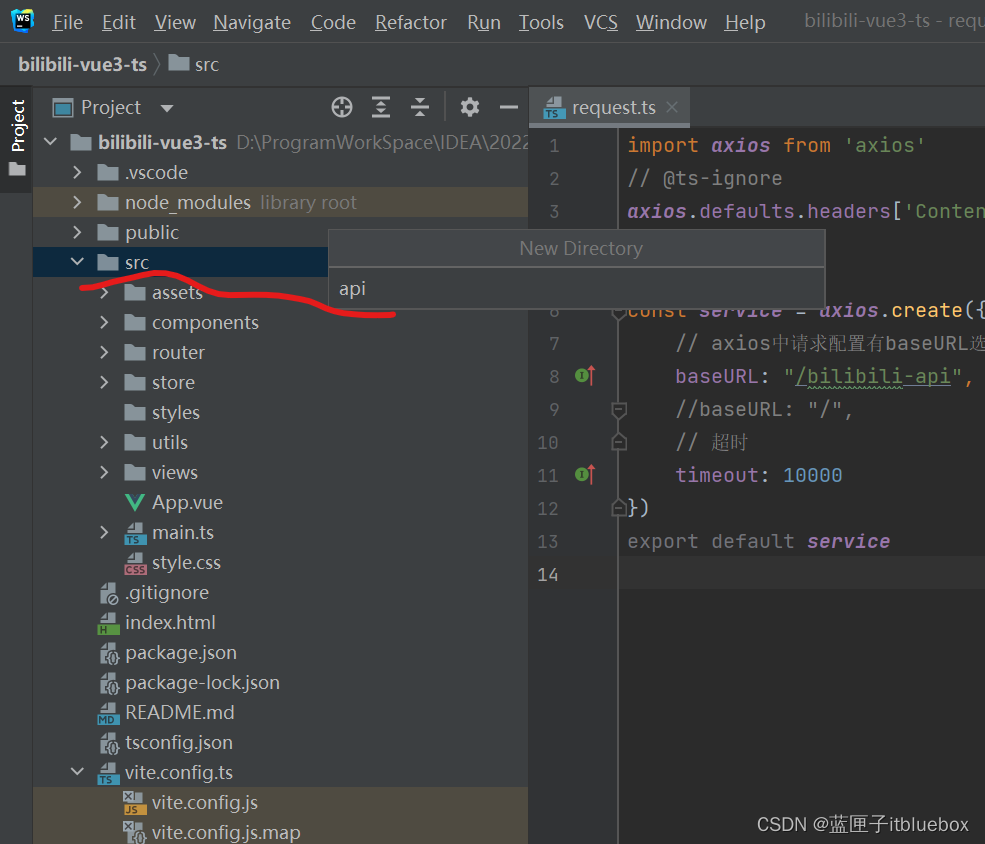This screenshot has height=844, width=985.
Task: Open the VCS menu
Action: pyautogui.click(x=601, y=23)
